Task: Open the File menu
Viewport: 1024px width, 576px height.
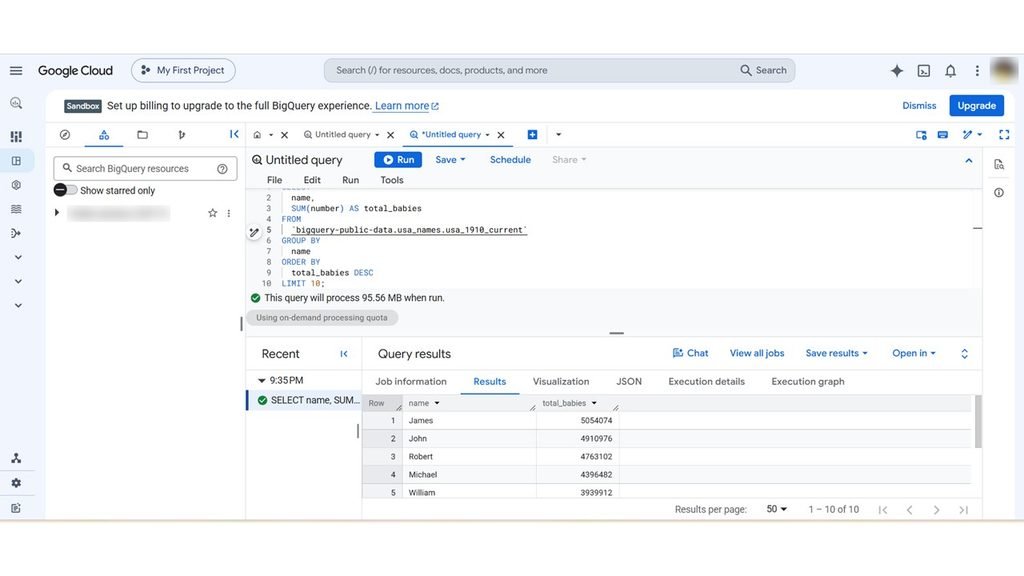Action: (274, 180)
